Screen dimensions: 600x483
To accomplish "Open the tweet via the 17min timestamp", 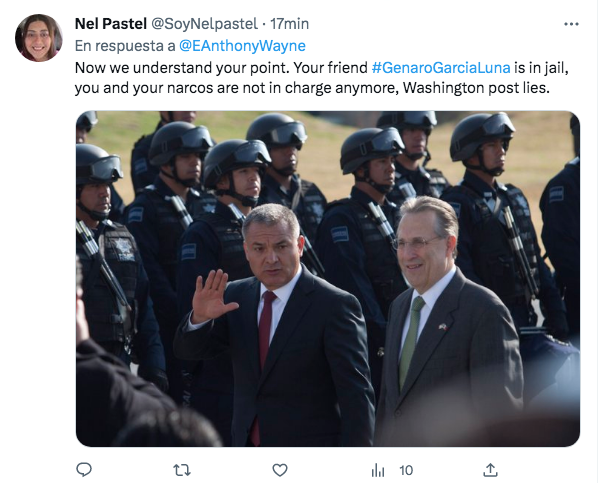I will [x=289, y=24].
